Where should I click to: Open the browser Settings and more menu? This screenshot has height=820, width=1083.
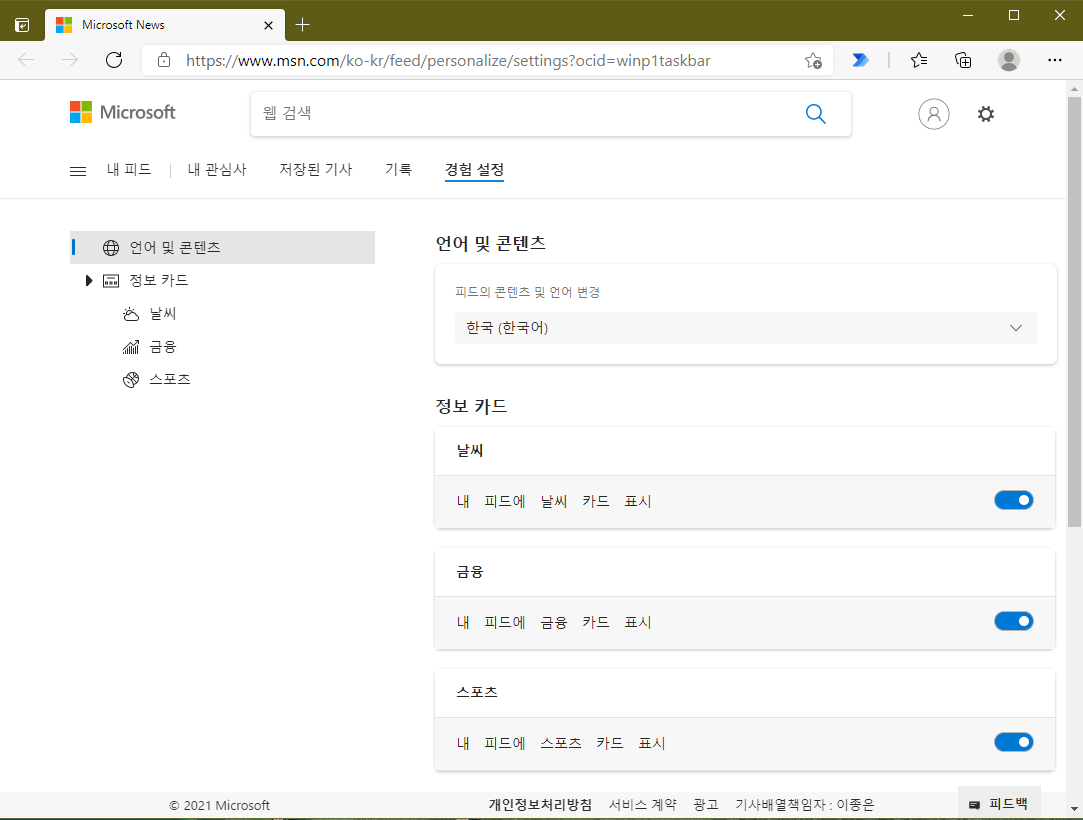tap(1054, 60)
